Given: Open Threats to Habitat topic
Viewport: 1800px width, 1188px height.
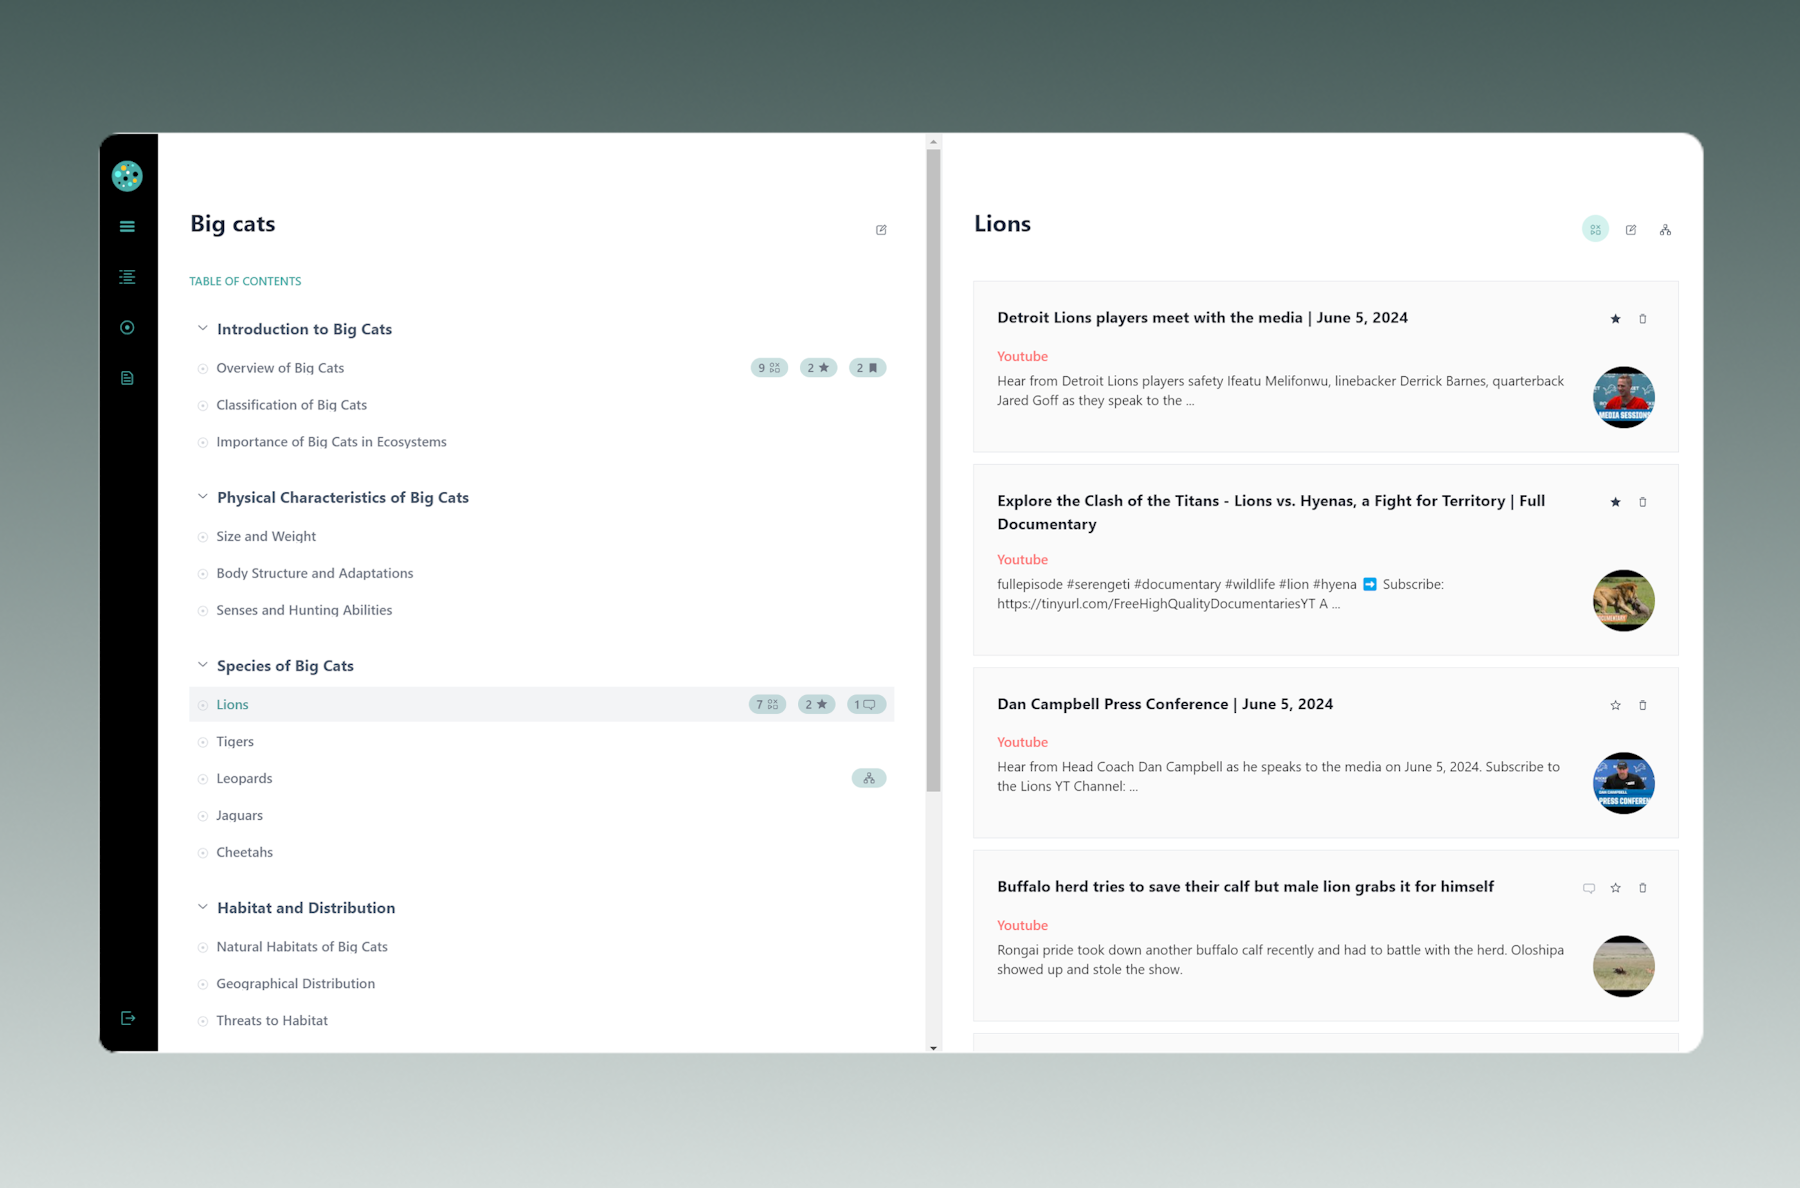Looking at the screenshot, I should pyautogui.click(x=272, y=1021).
